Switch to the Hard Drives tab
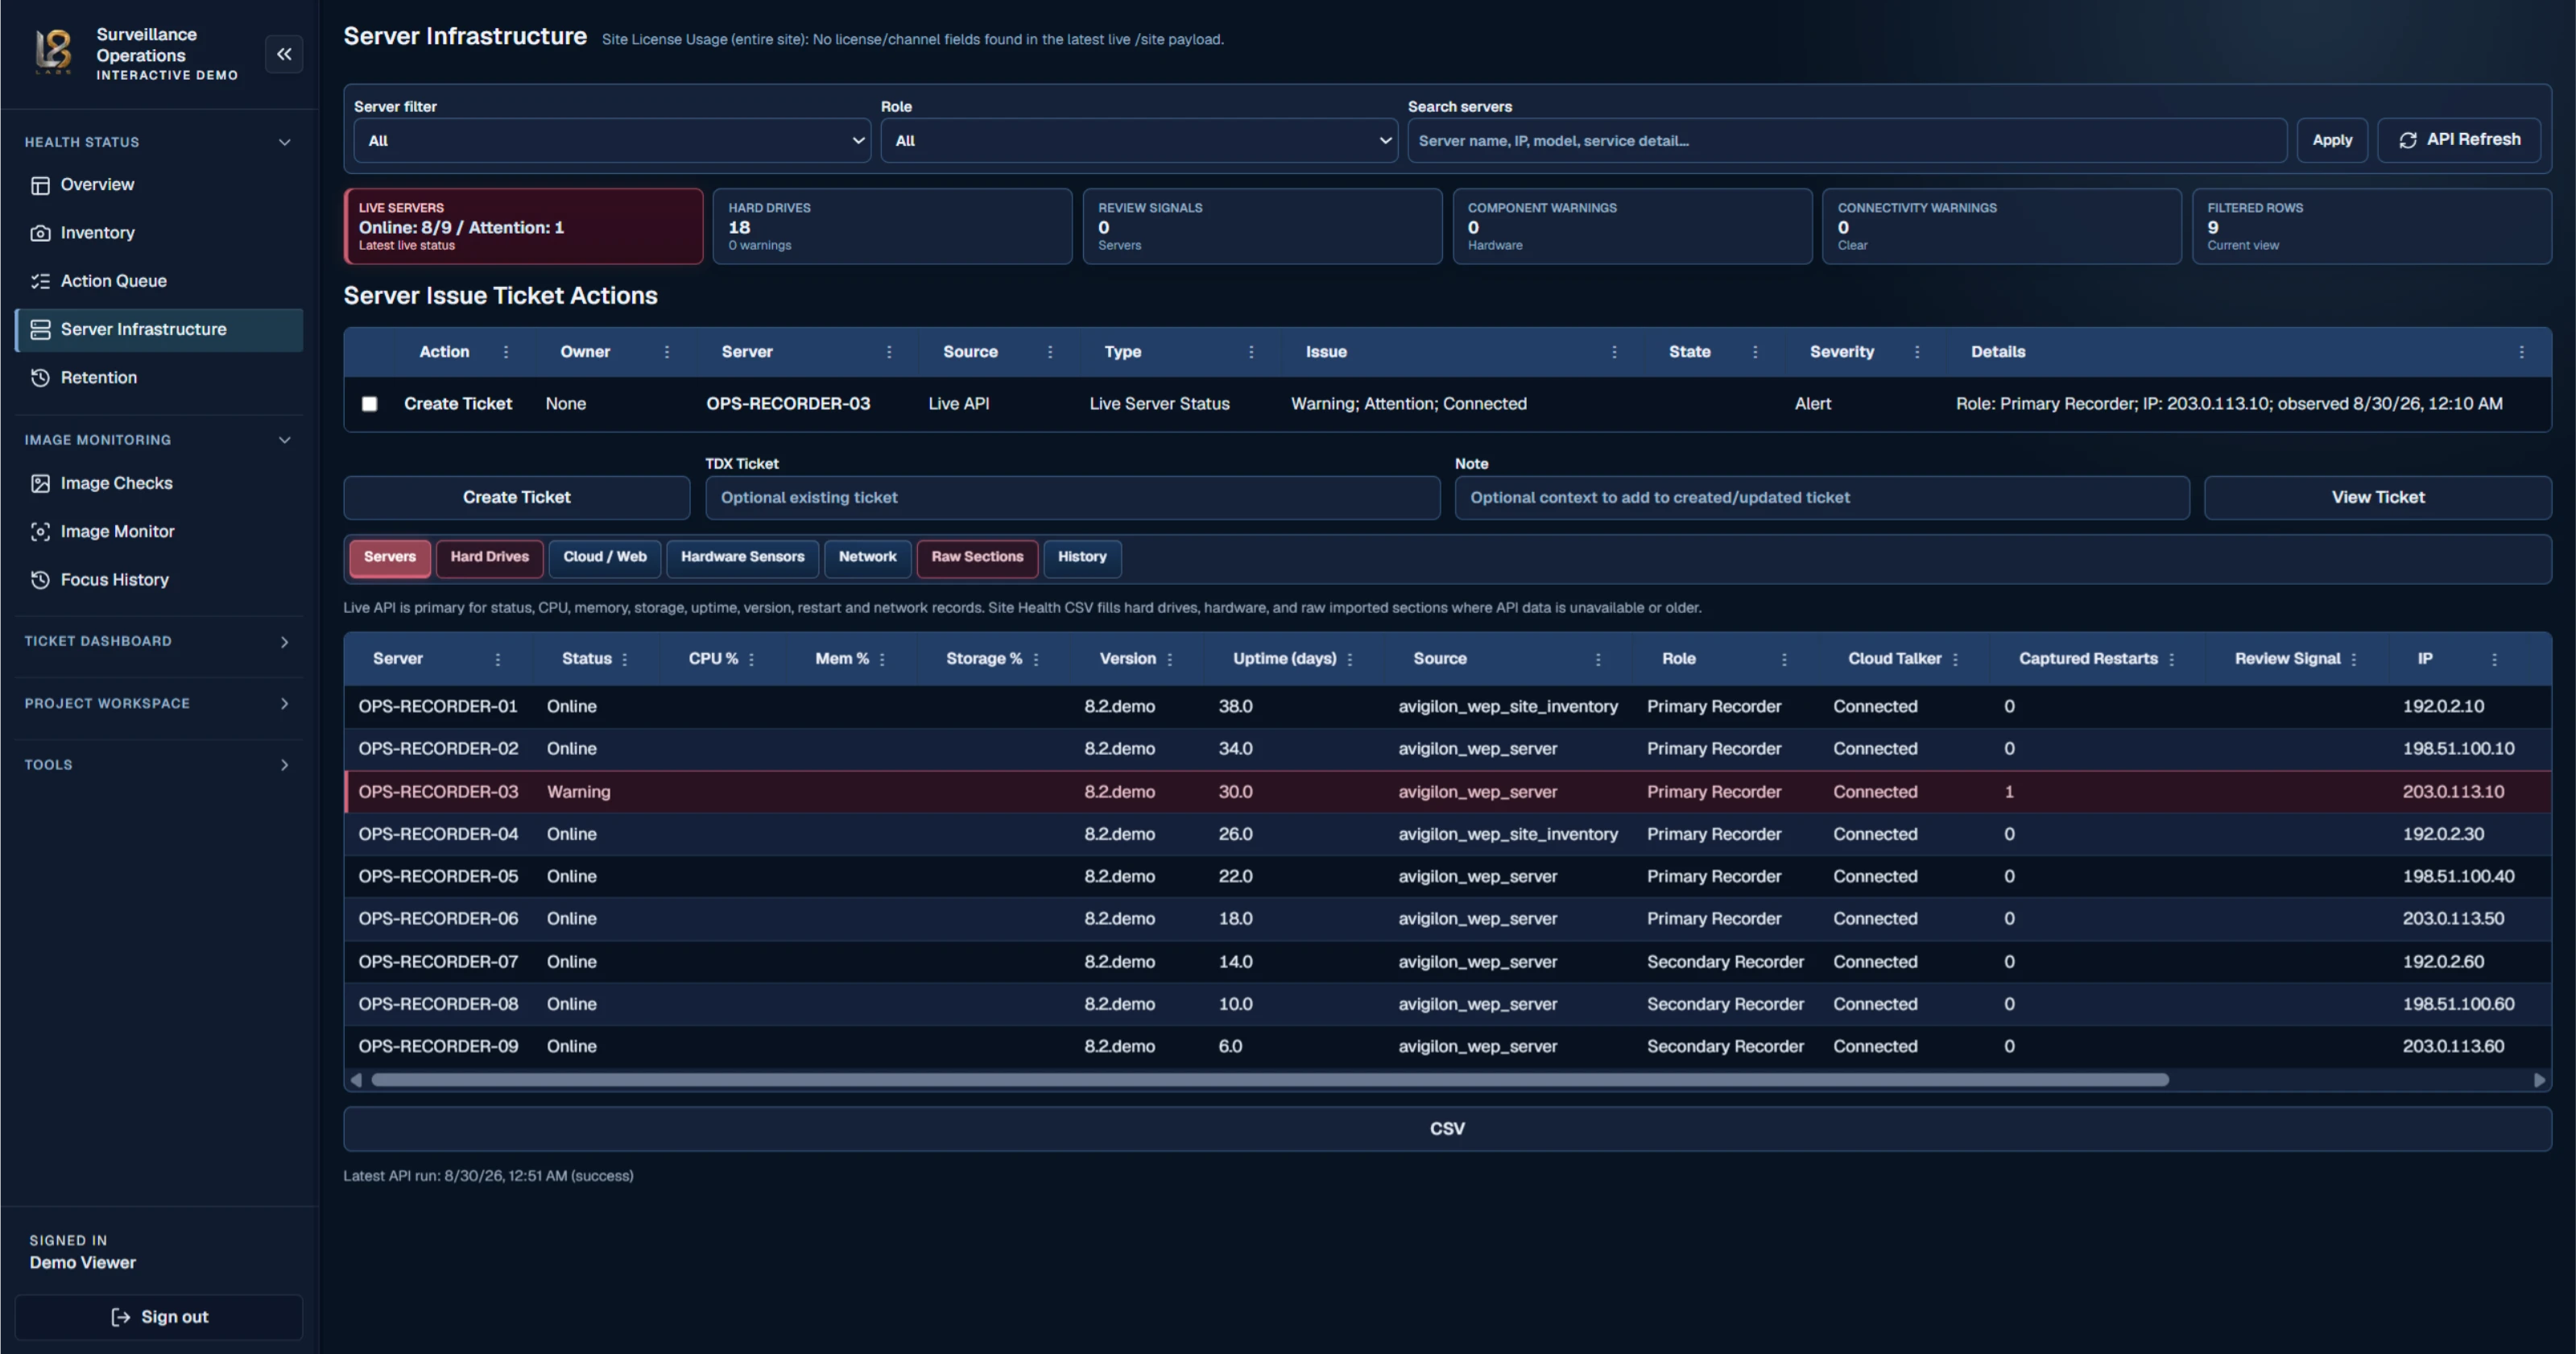2576x1354 pixels. tap(489, 557)
